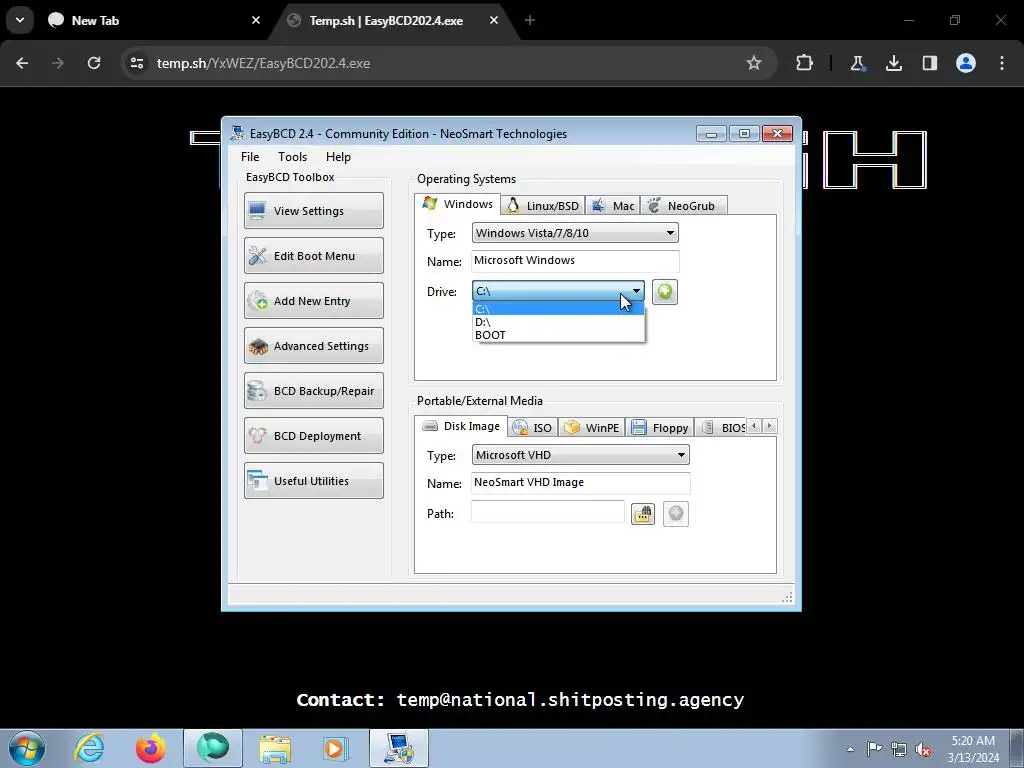
Task: Open the Add New Entry section
Action: (x=313, y=300)
